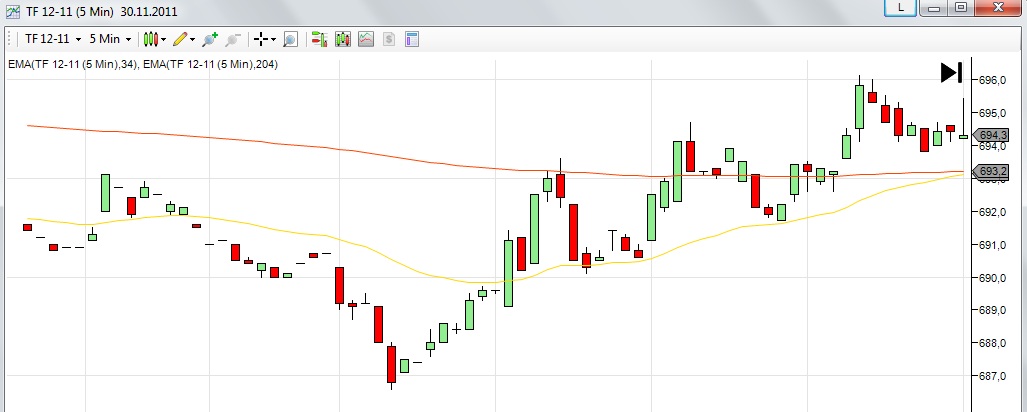The width and height of the screenshot is (1027, 412).
Task: Click the L link button in title bar
Action: (902, 7)
